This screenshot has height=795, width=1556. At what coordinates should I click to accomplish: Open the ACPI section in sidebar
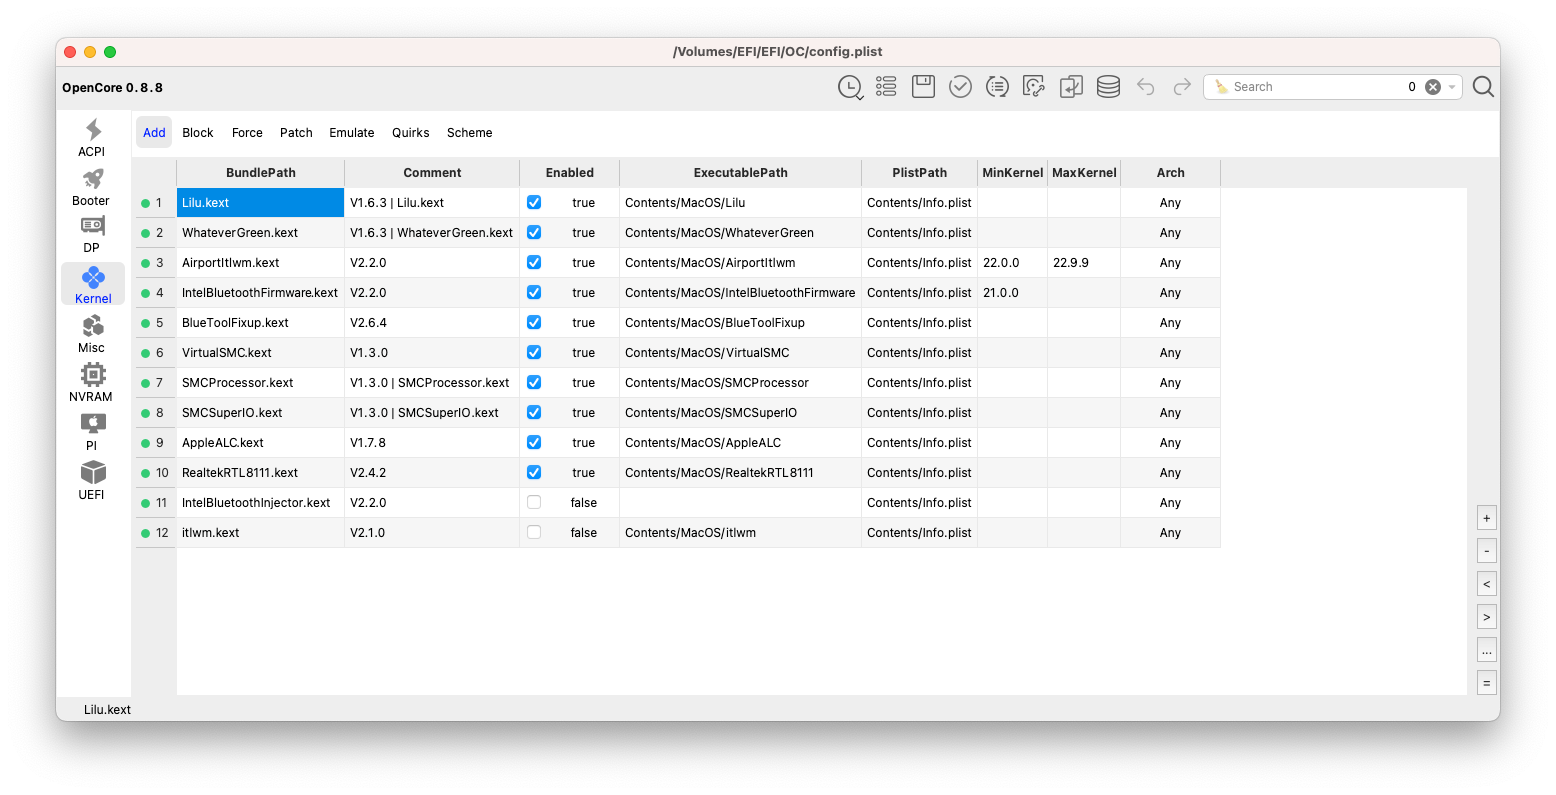coord(92,138)
